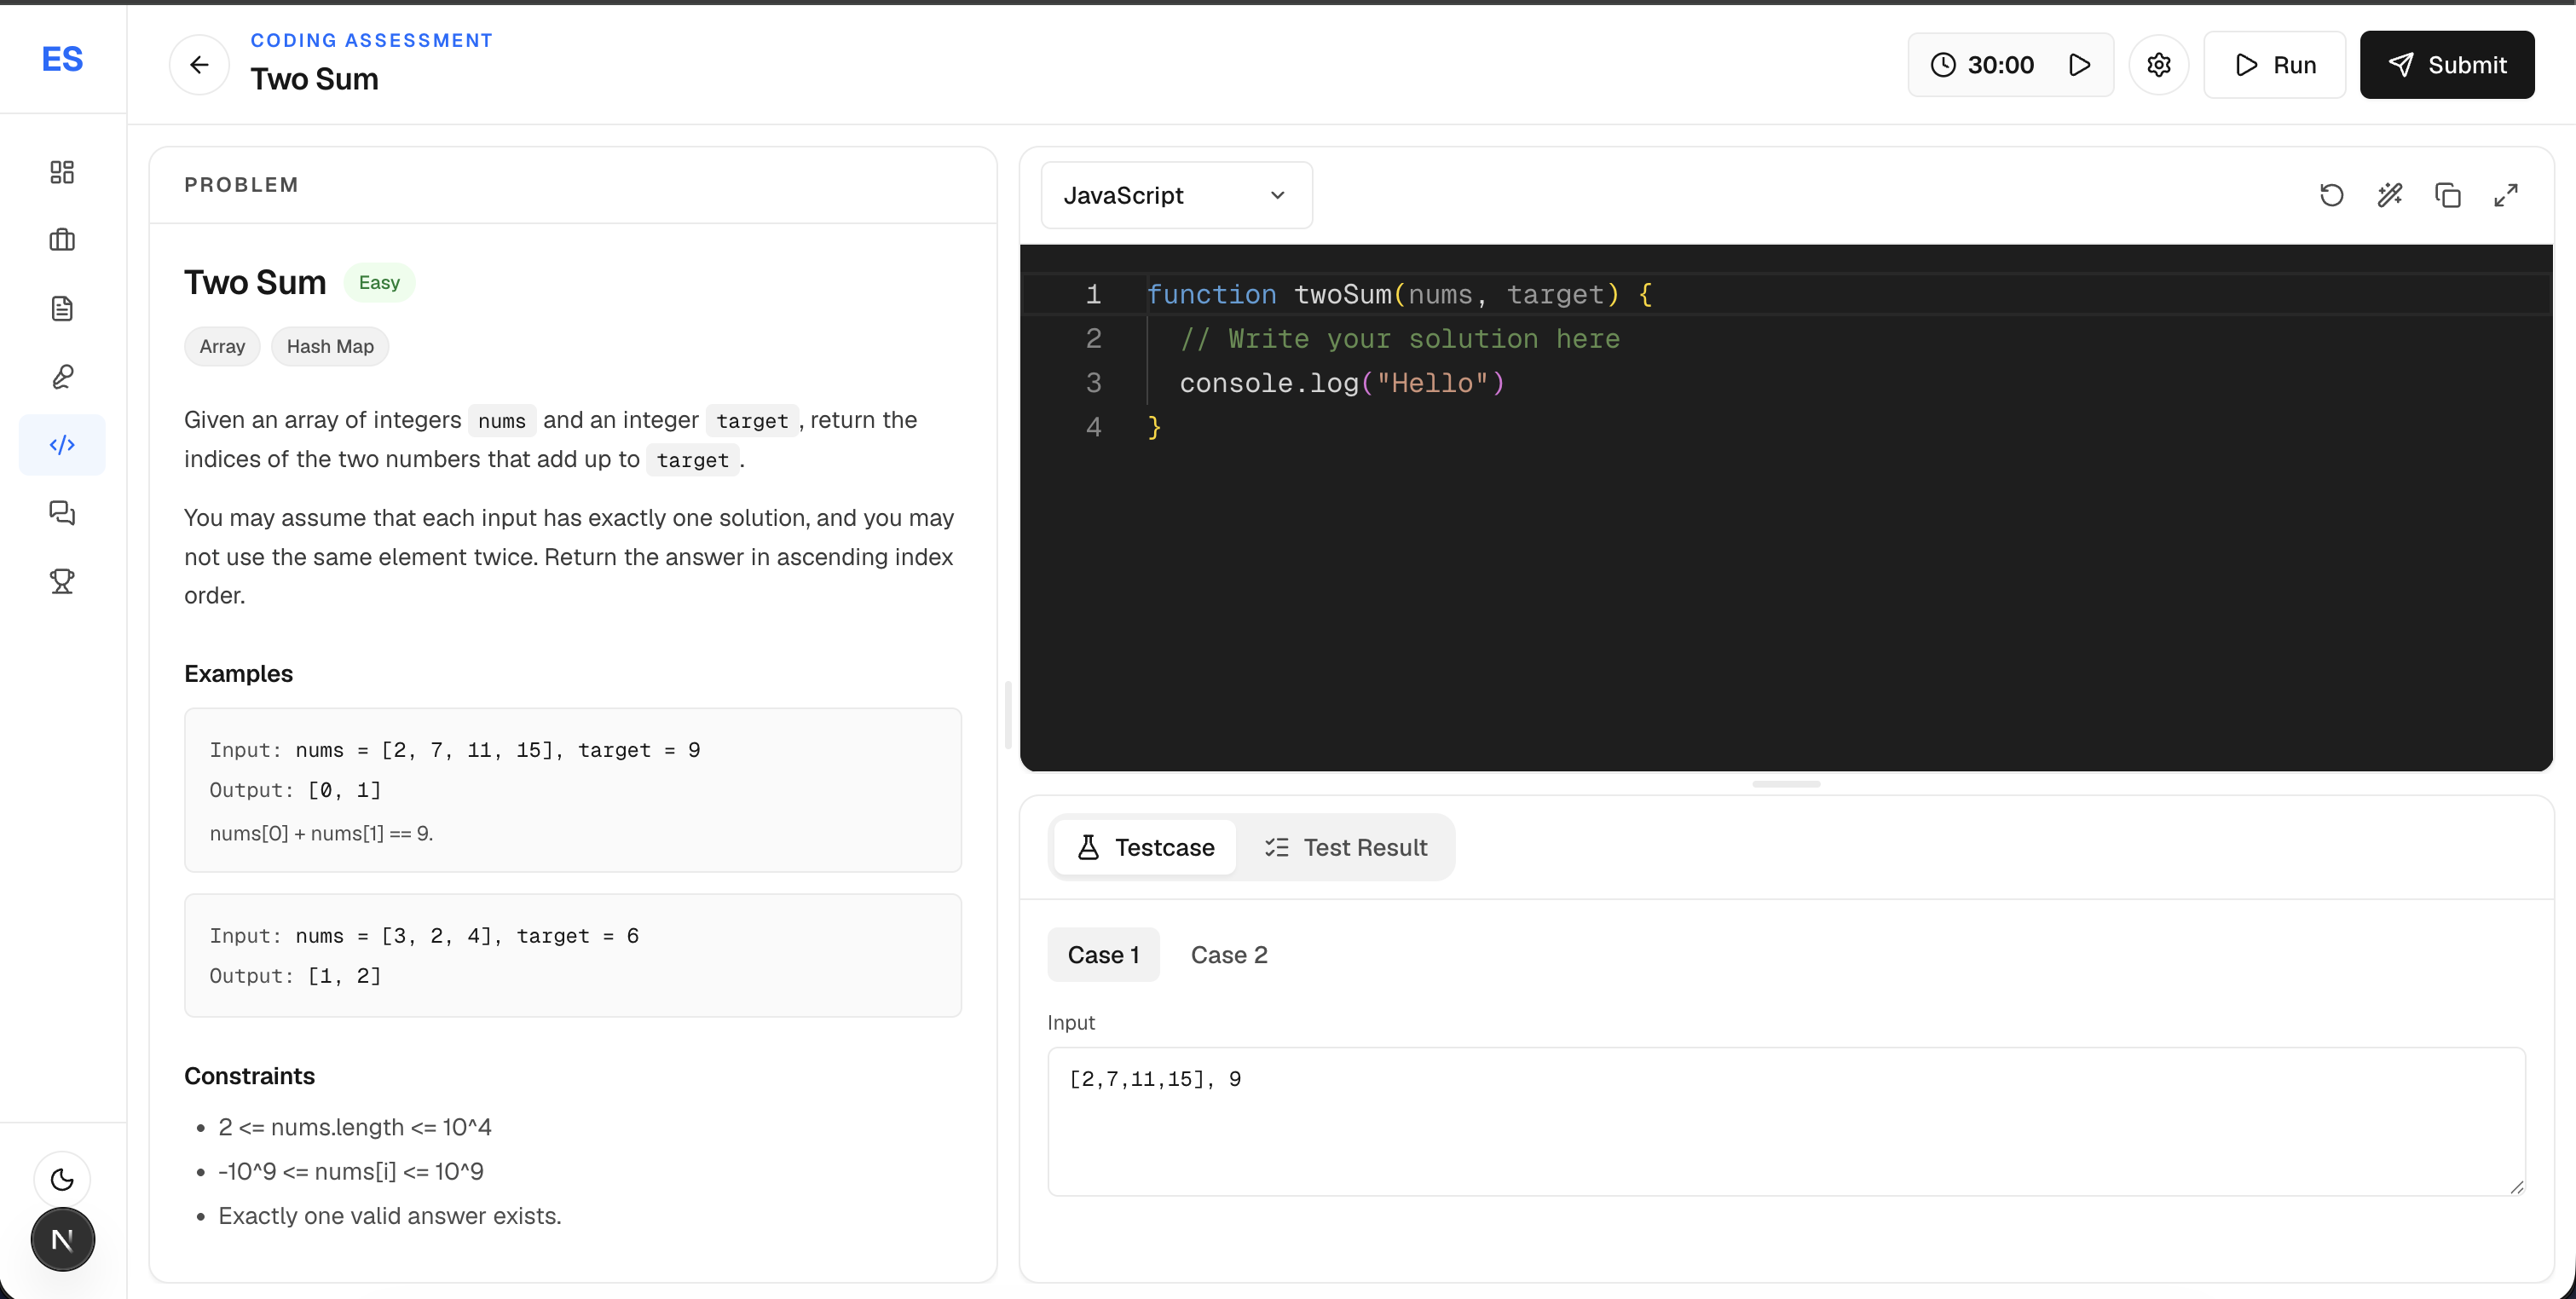
Task: Grab the problem-editor vertical resize handle
Action: pyautogui.click(x=1008, y=715)
